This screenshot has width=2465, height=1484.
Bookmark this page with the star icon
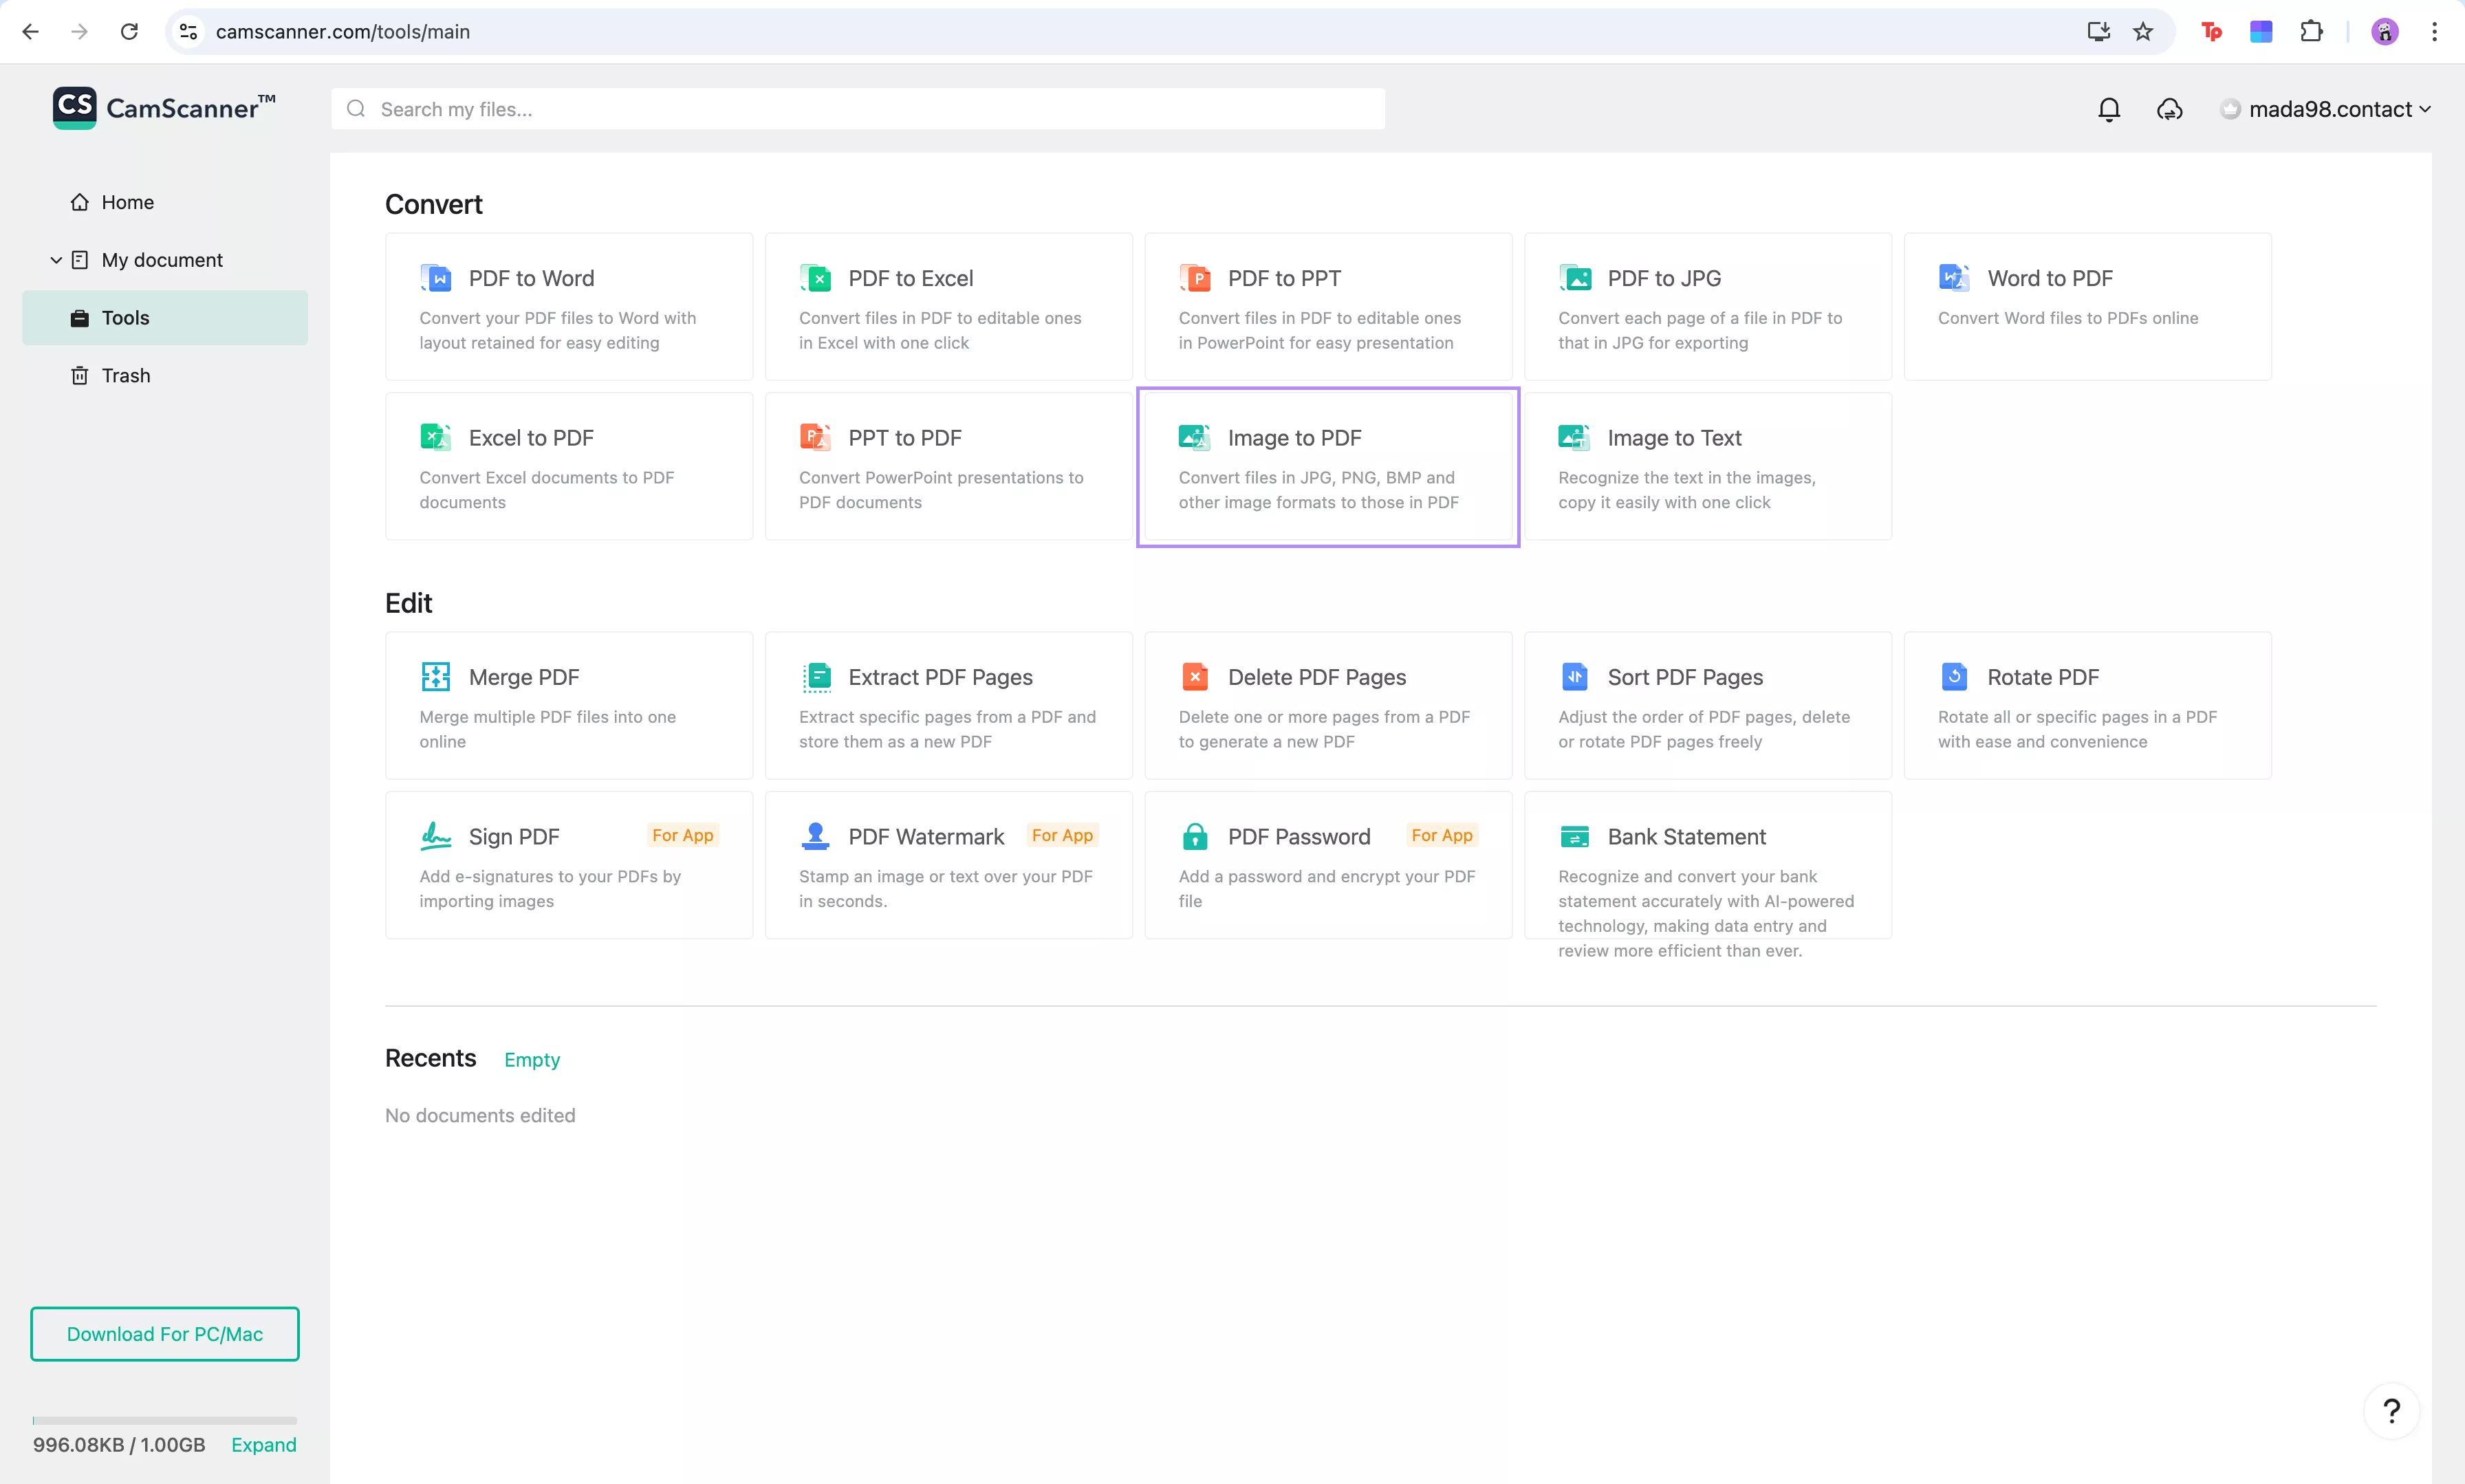click(2143, 32)
